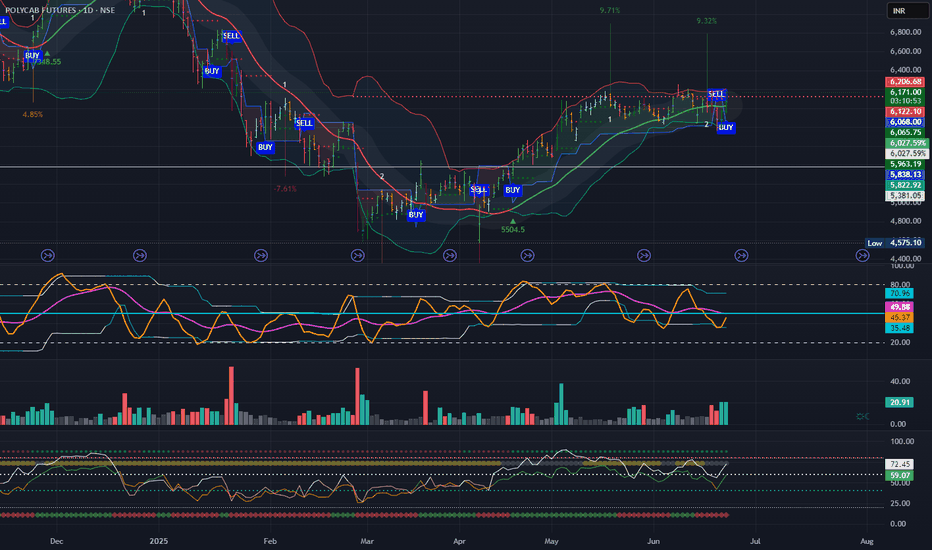The image size is (932, 550).
Task: Click the Dec label on time axis
Action: pos(56,541)
